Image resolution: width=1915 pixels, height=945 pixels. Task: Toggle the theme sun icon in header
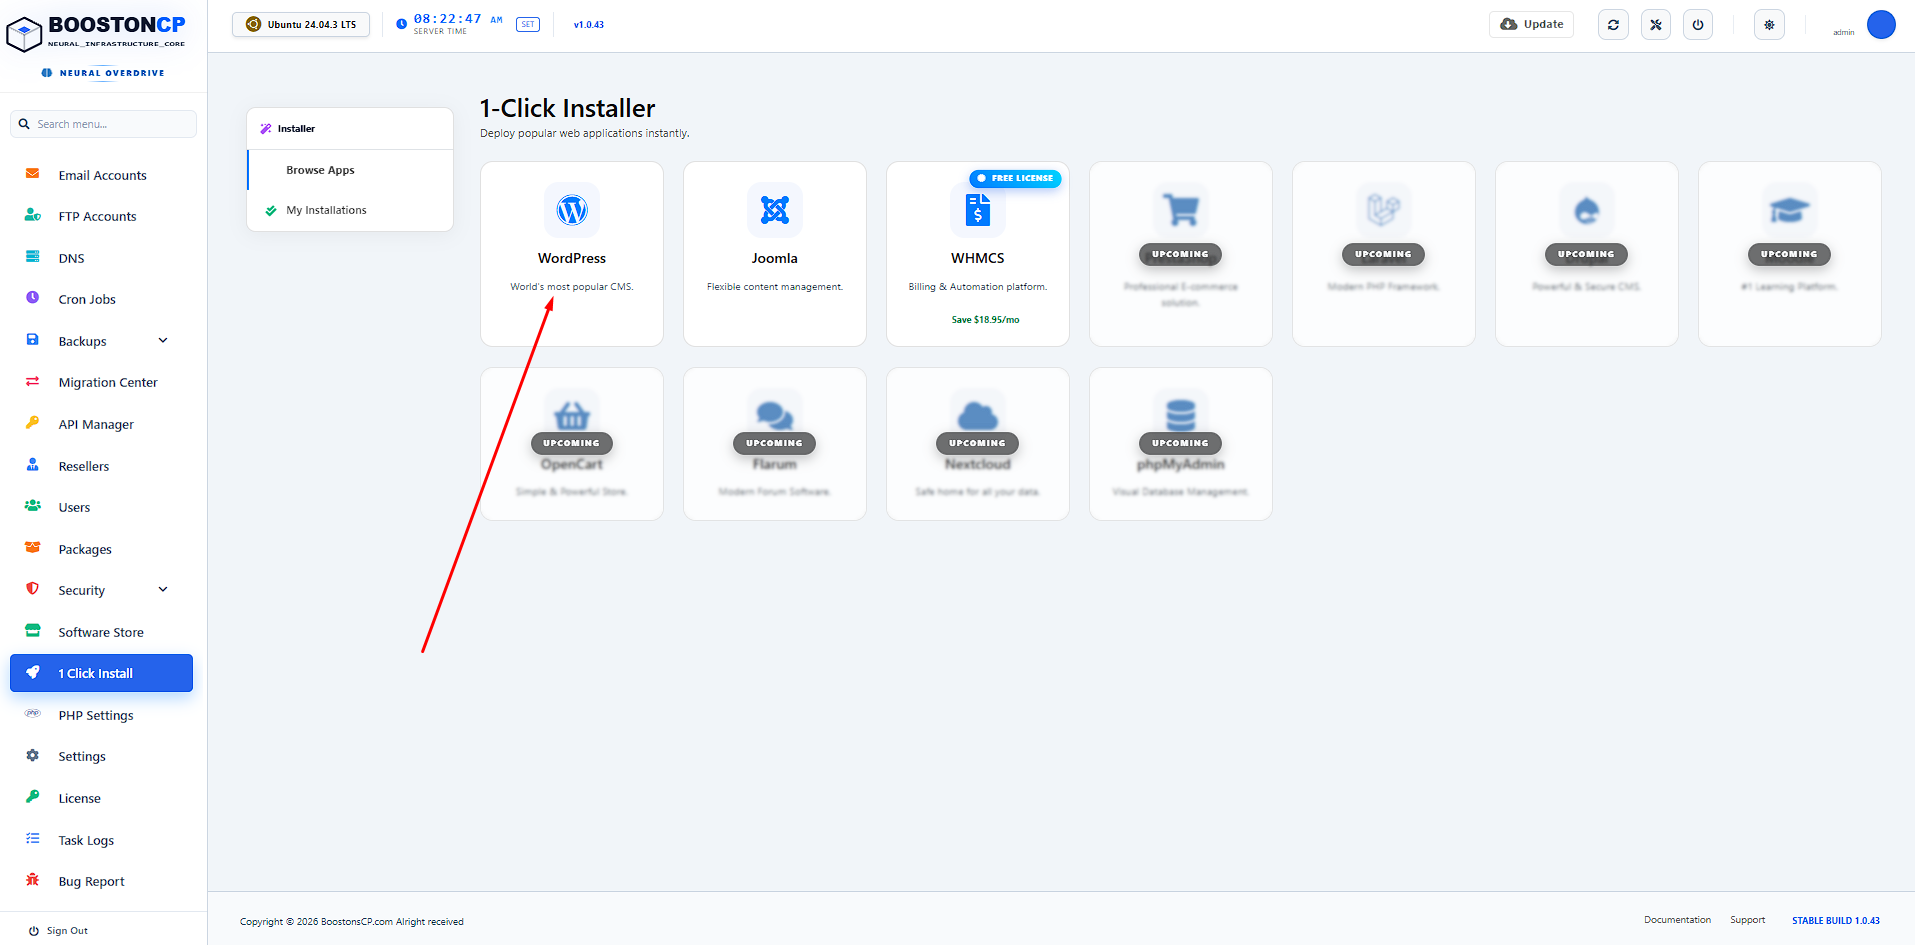pos(1769,25)
